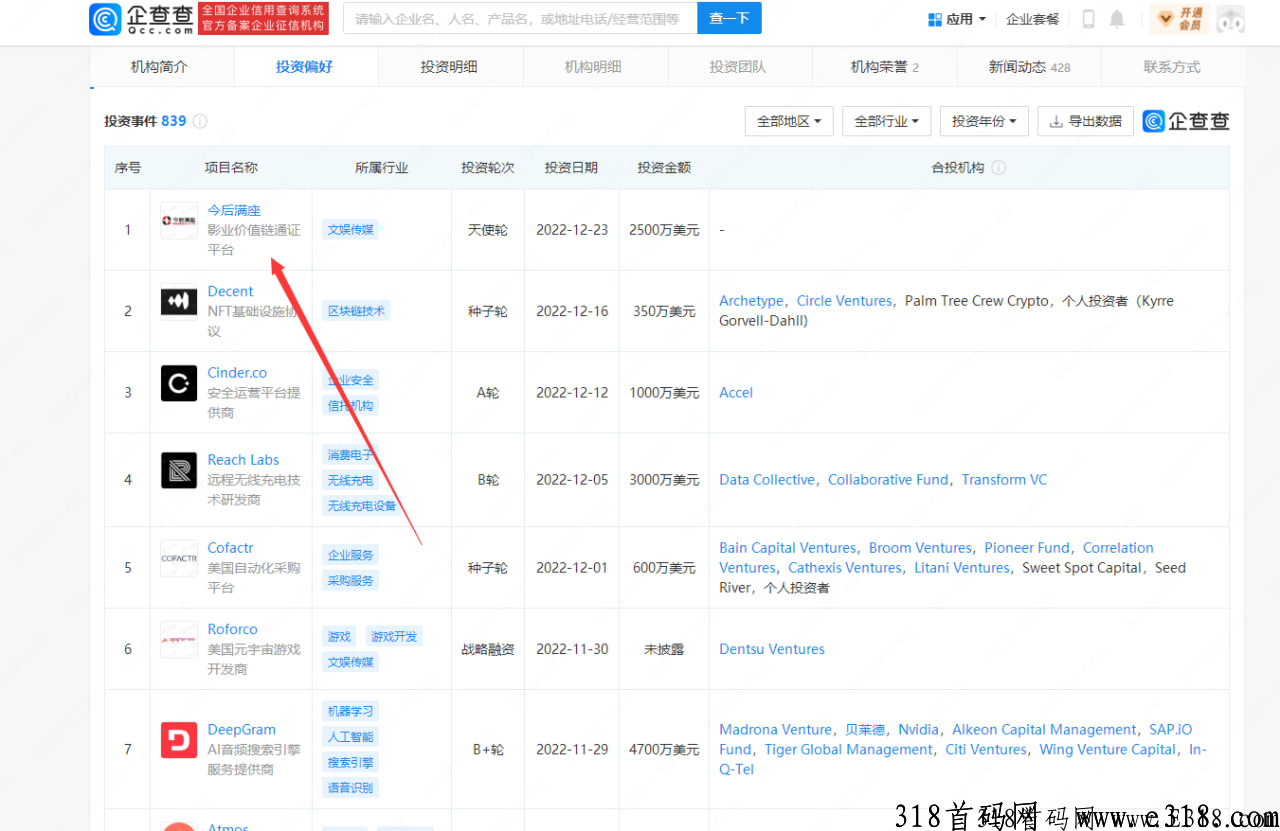Expand the 全部行业 industry filter
The height and width of the screenshot is (831, 1280).
click(x=886, y=121)
